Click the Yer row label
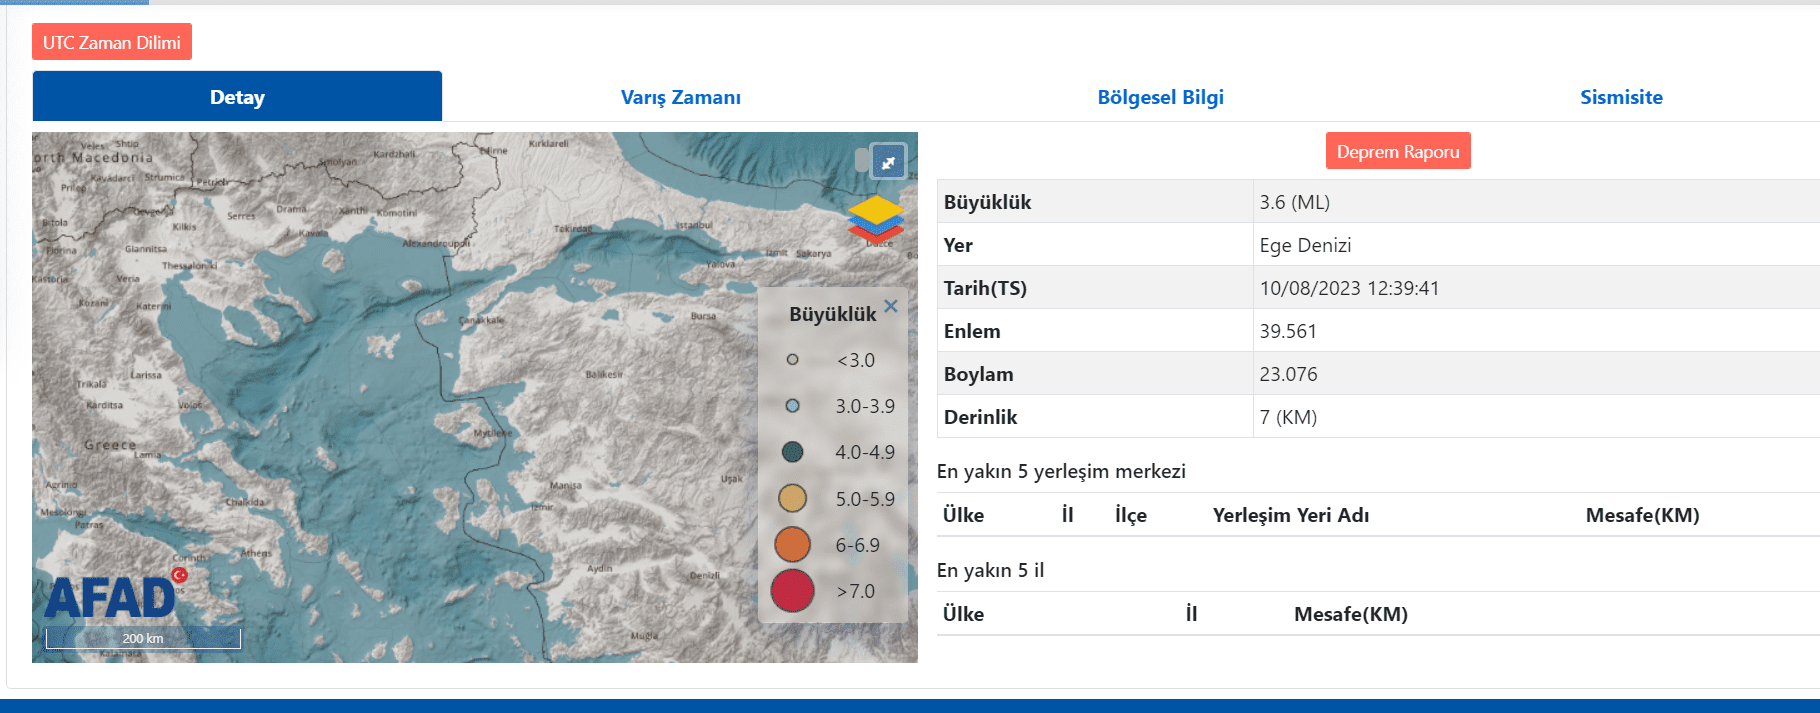 click(x=958, y=245)
